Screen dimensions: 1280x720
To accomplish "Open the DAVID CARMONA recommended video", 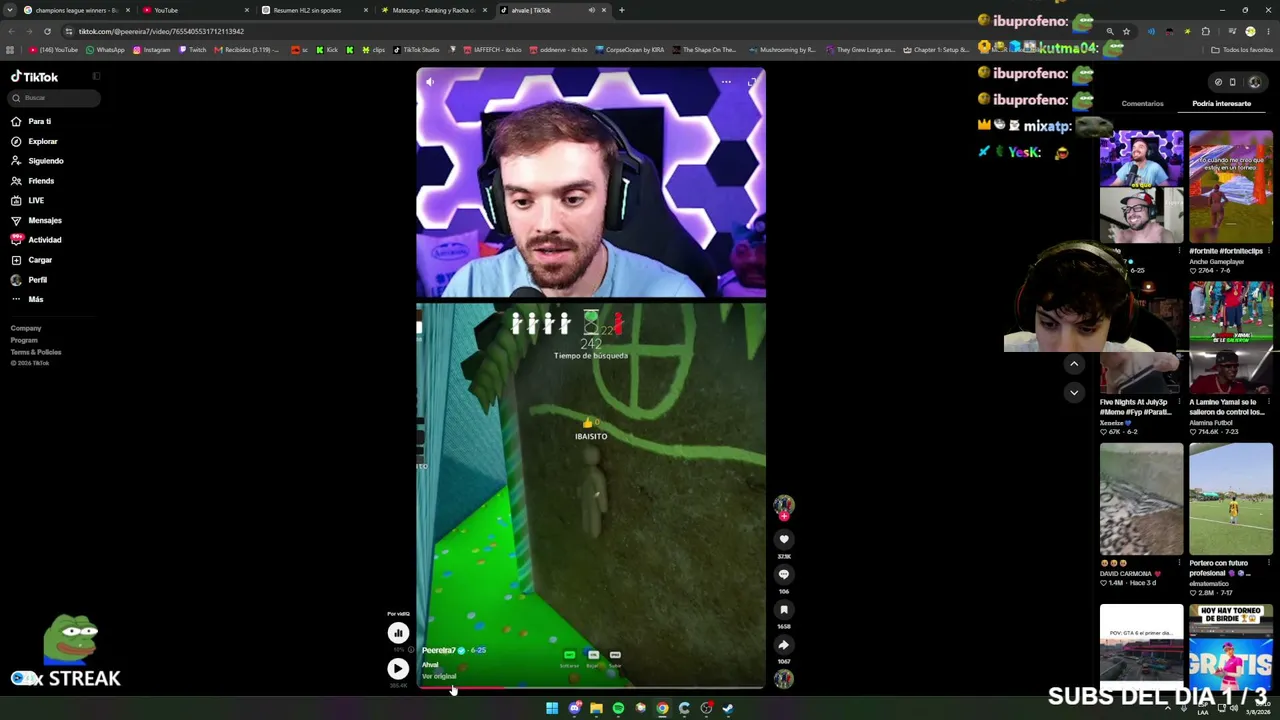I will (x=1141, y=499).
